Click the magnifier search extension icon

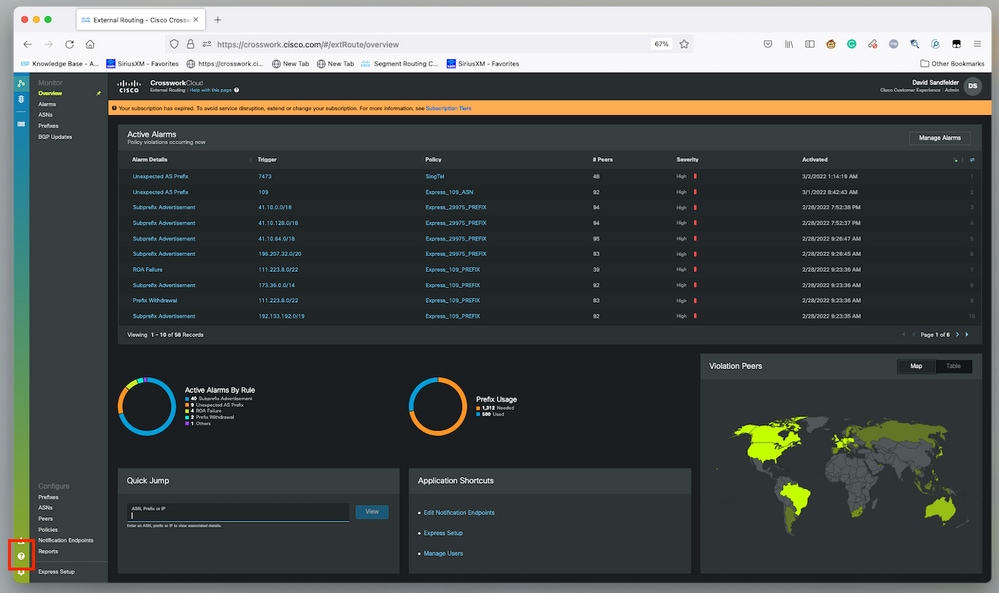pyautogui.click(x=914, y=45)
